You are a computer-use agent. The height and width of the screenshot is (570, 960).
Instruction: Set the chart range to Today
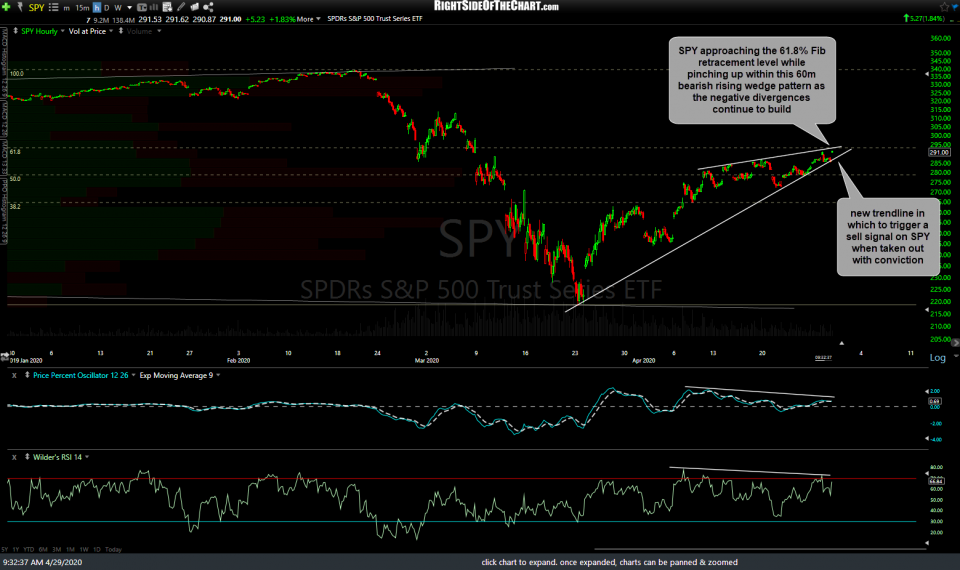coord(113,549)
